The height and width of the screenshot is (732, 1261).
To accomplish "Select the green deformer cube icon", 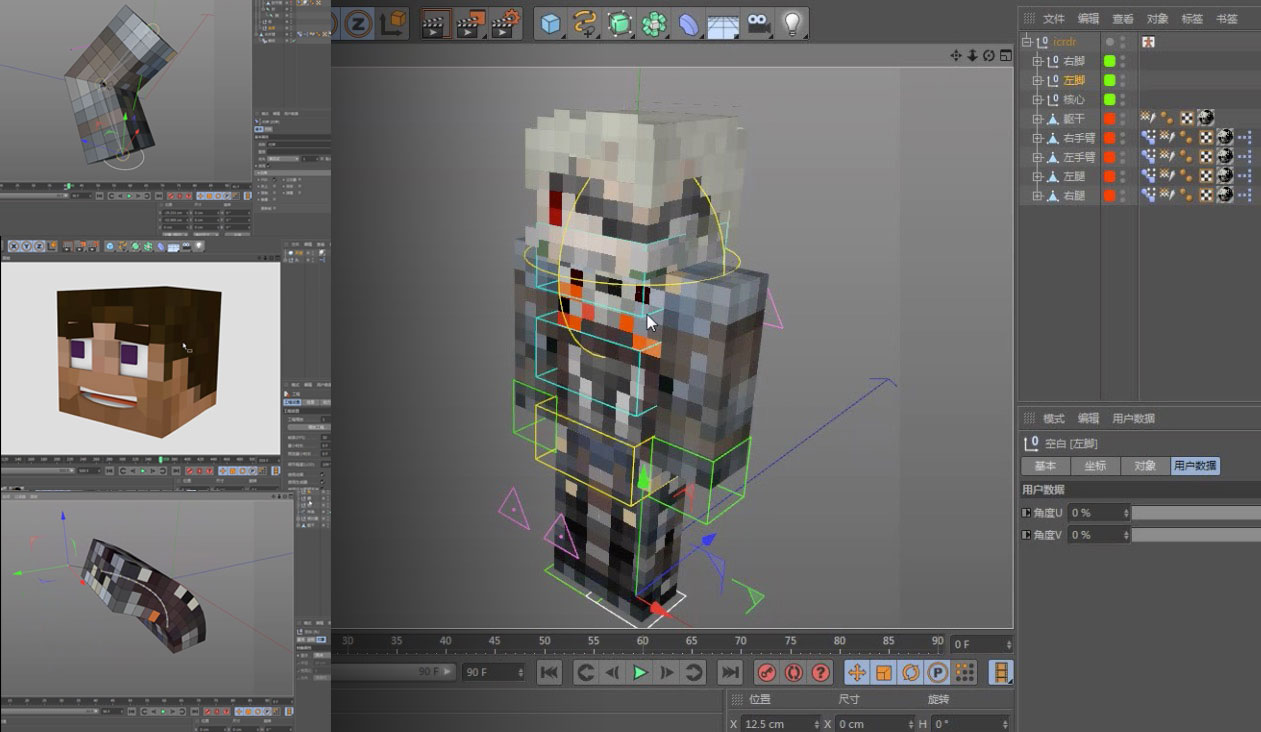I will (622, 24).
